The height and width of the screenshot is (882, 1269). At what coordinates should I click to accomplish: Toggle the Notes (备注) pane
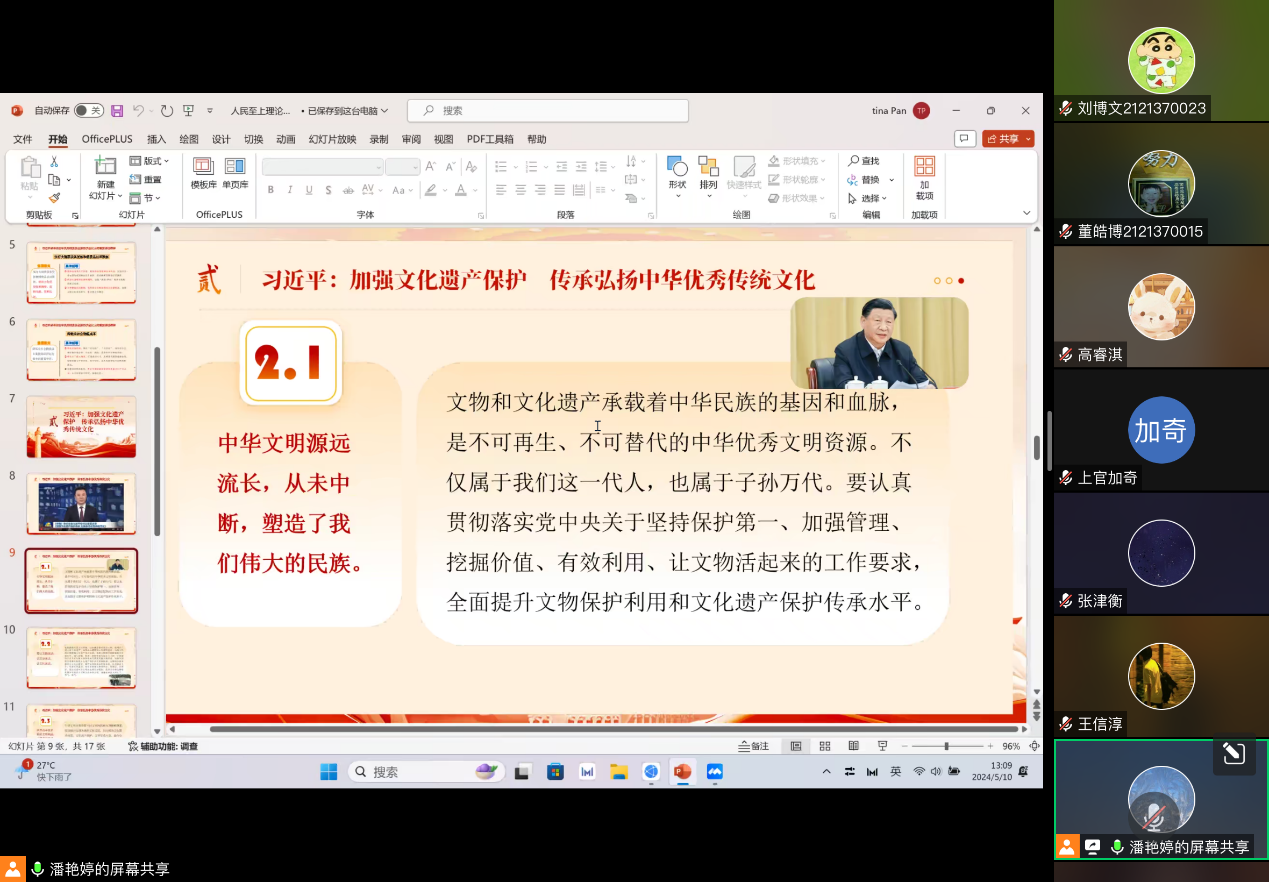click(754, 746)
